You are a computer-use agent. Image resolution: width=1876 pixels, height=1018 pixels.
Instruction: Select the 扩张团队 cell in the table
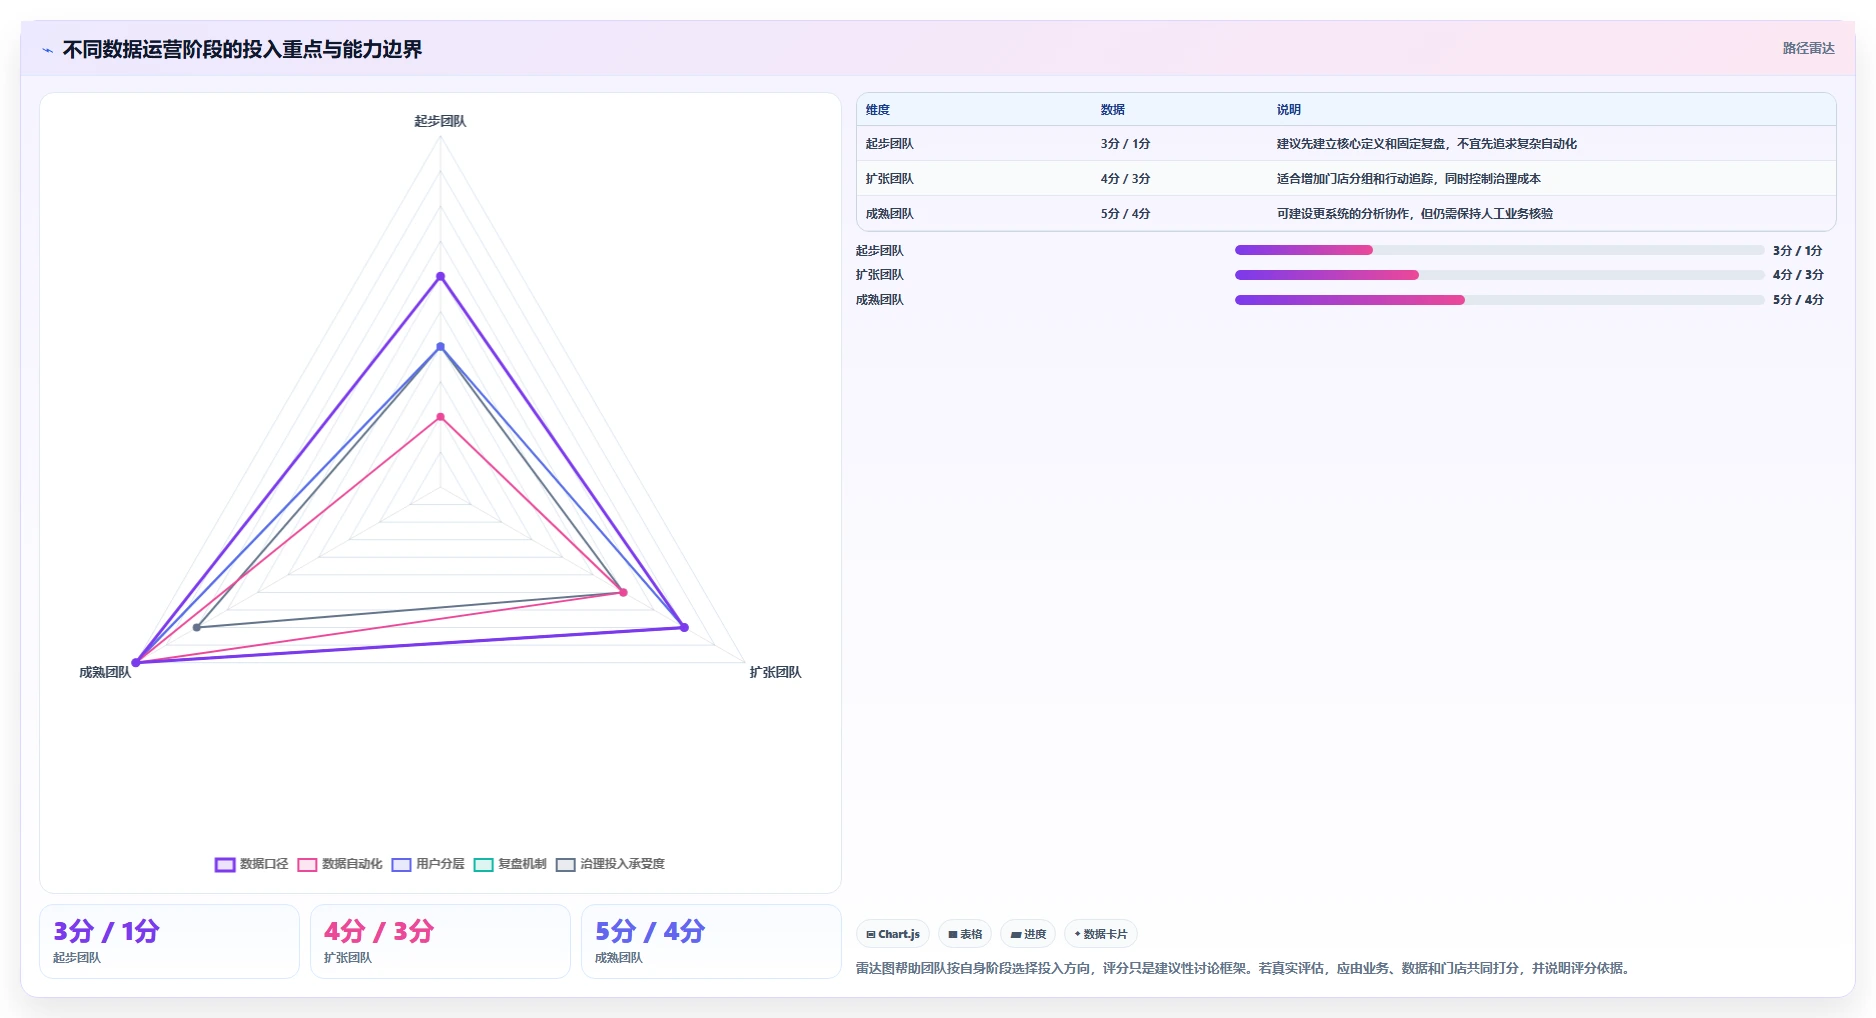coord(890,179)
